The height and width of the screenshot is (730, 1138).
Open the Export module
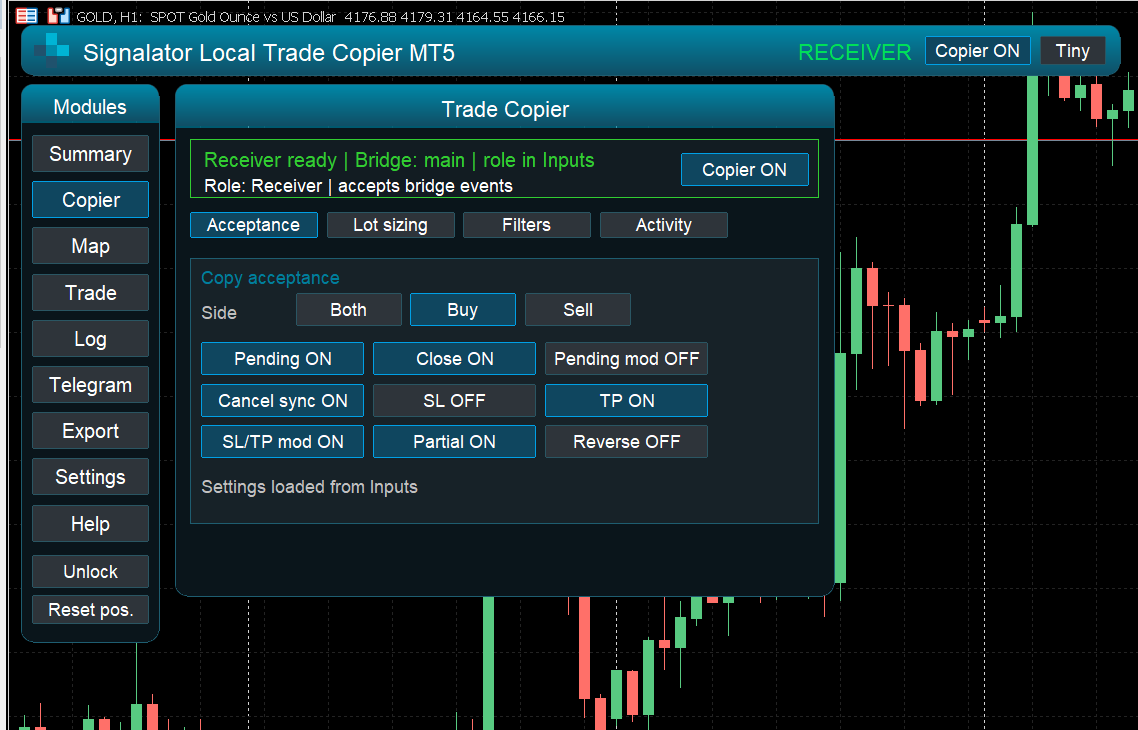click(90, 431)
